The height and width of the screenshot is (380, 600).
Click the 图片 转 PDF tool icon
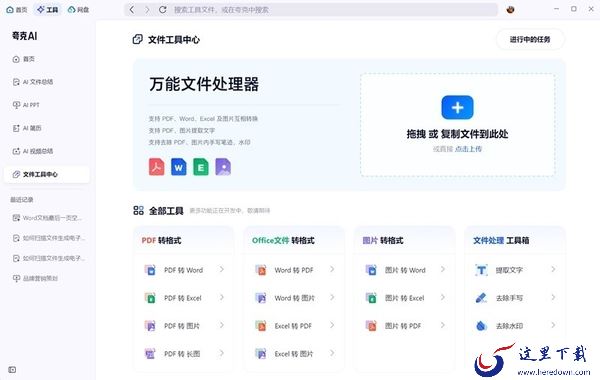371,326
